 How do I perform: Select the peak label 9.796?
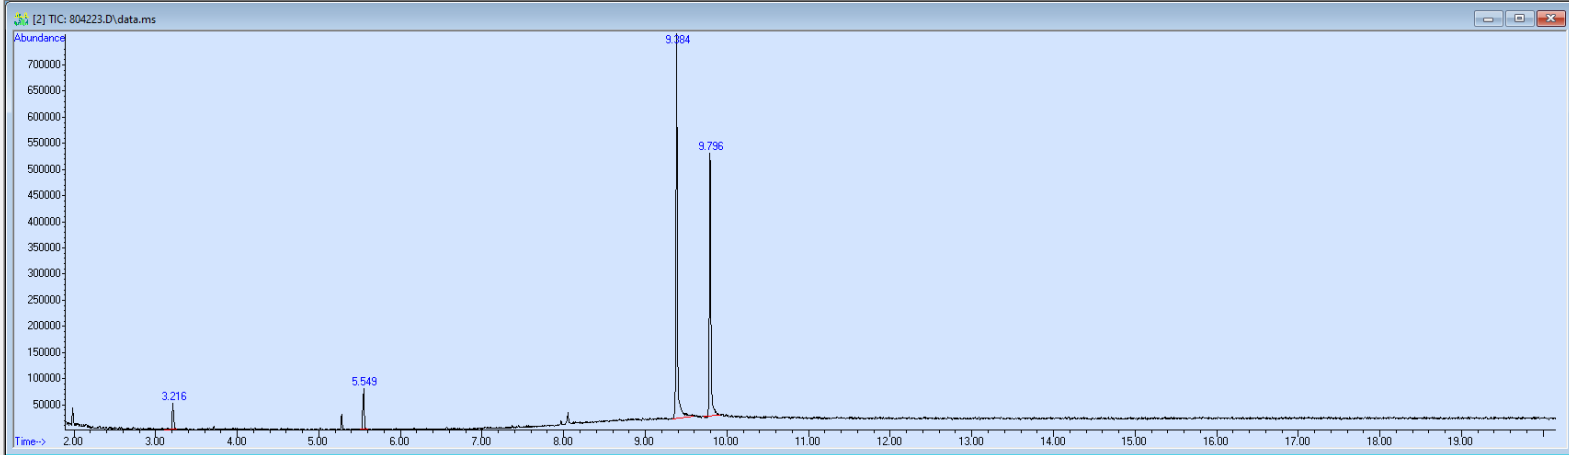pos(710,146)
